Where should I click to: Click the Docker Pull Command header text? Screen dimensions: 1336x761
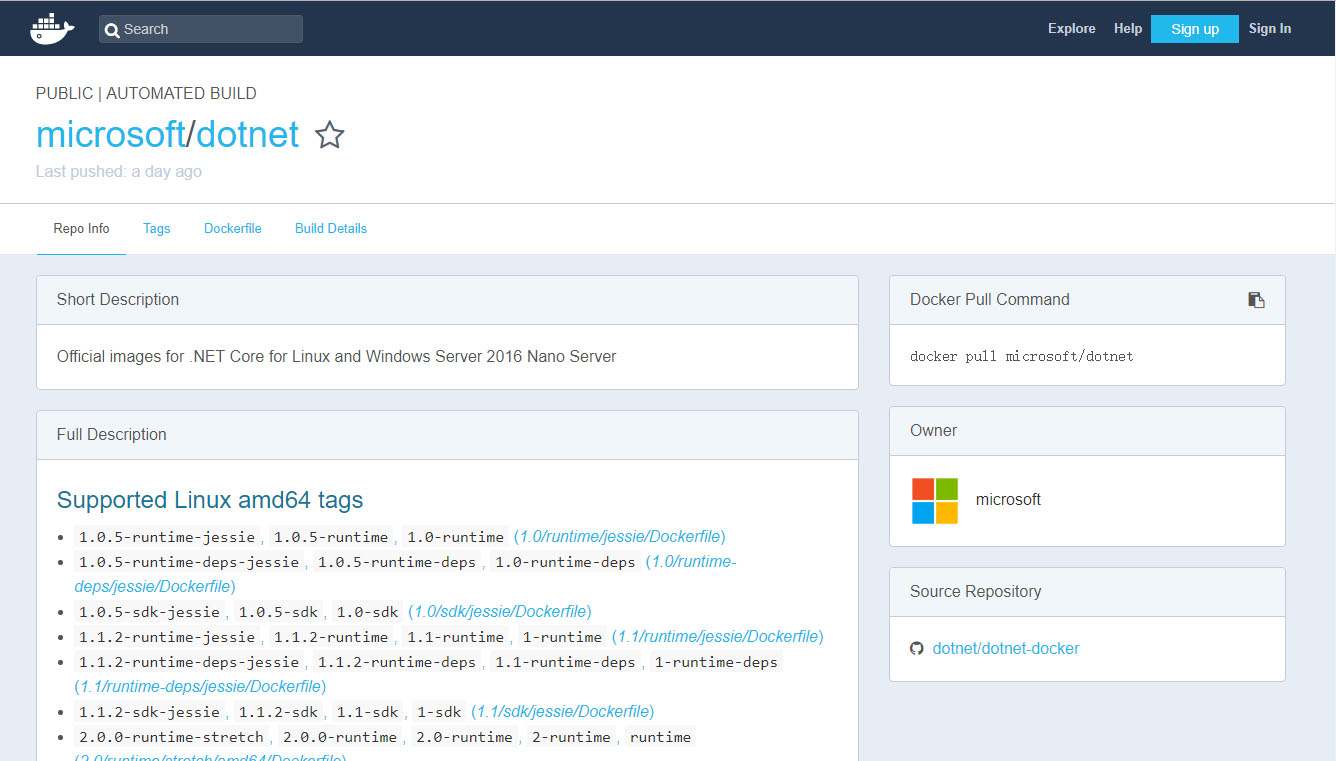pos(990,300)
